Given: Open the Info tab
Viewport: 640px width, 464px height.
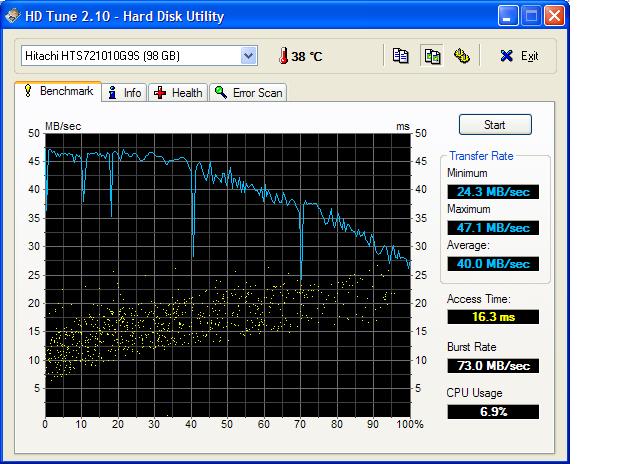Looking at the screenshot, I should click(124, 93).
